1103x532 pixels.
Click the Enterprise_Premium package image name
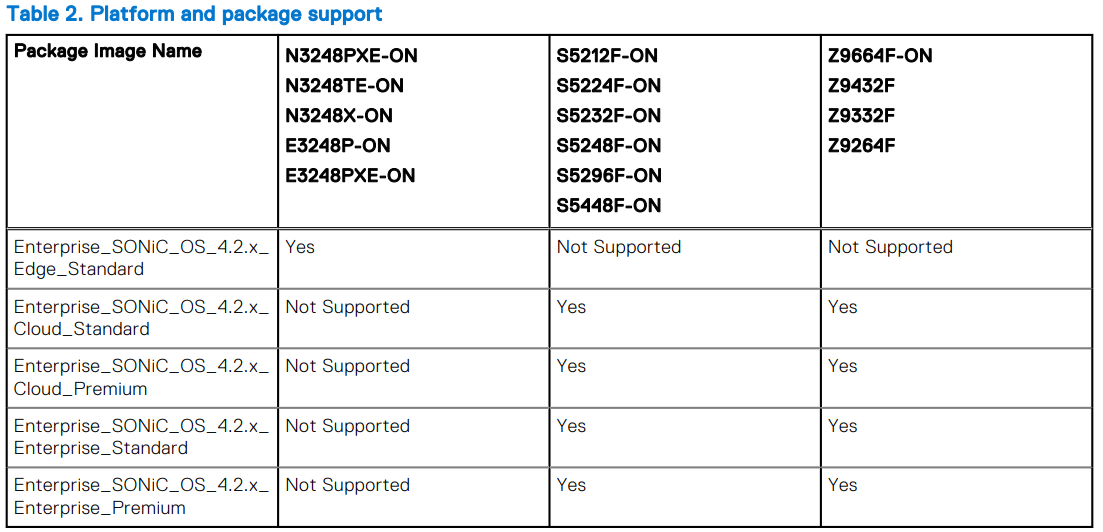coord(140,497)
